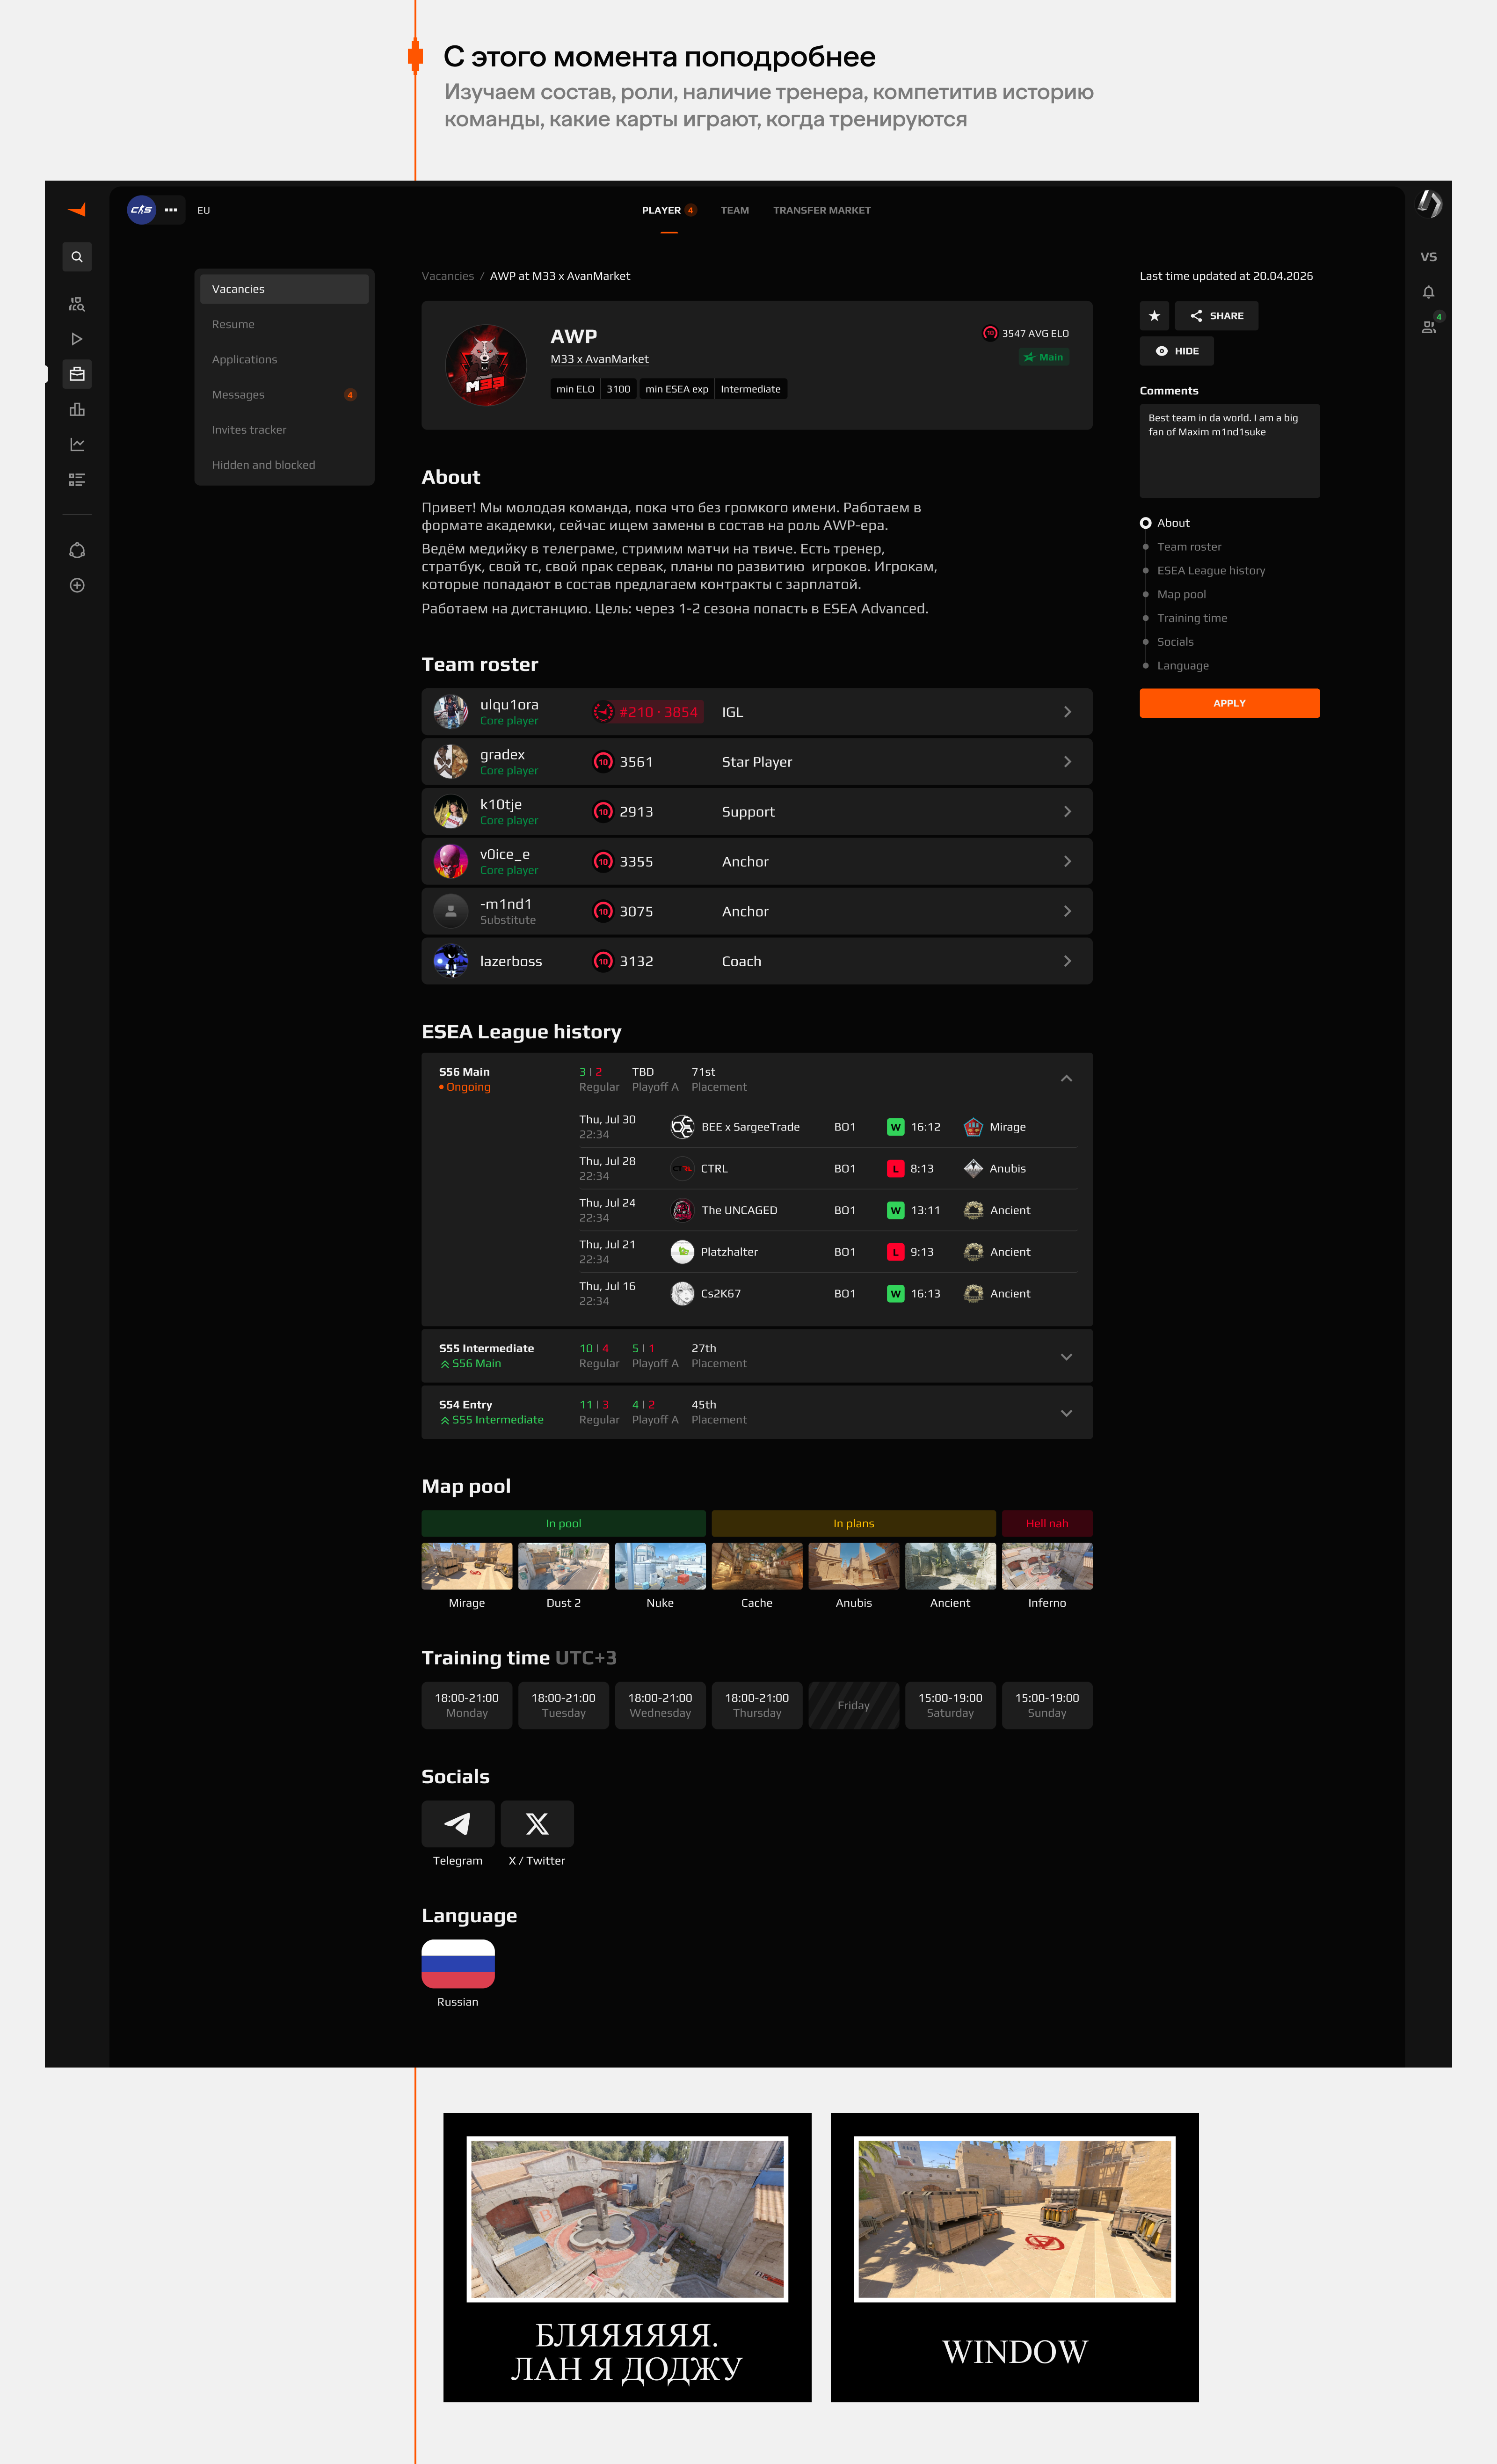Screen dimensions: 1497x2464
Task: Jump to Socials in section navigation
Action: 1175,642
